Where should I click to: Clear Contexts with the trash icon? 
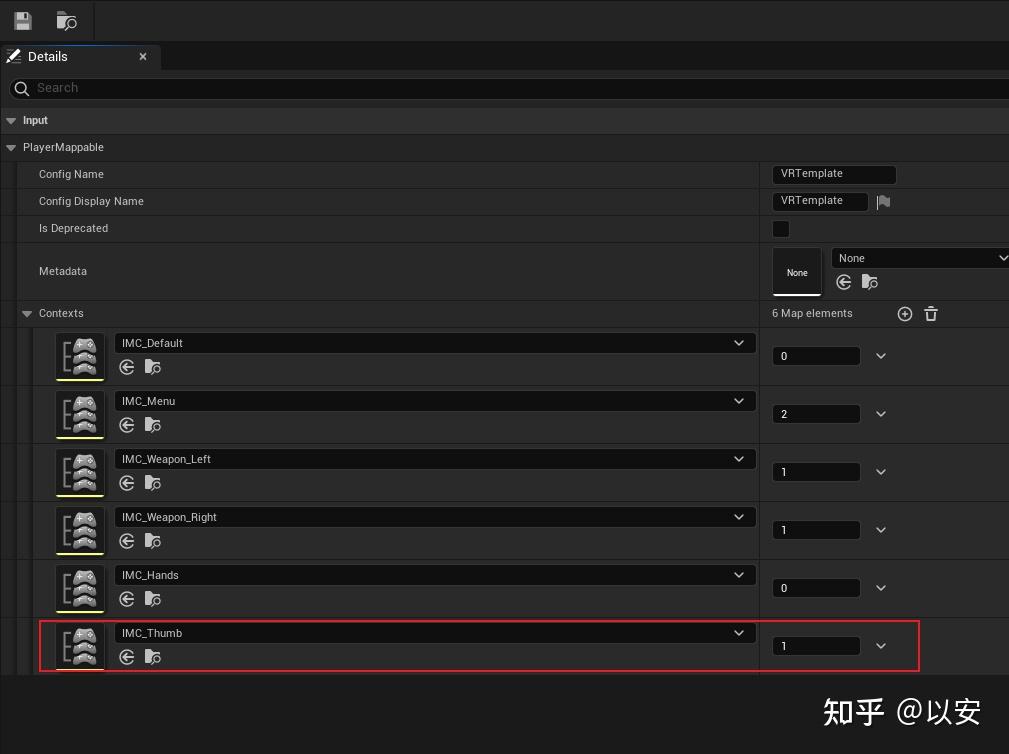(x=930, y=313)
